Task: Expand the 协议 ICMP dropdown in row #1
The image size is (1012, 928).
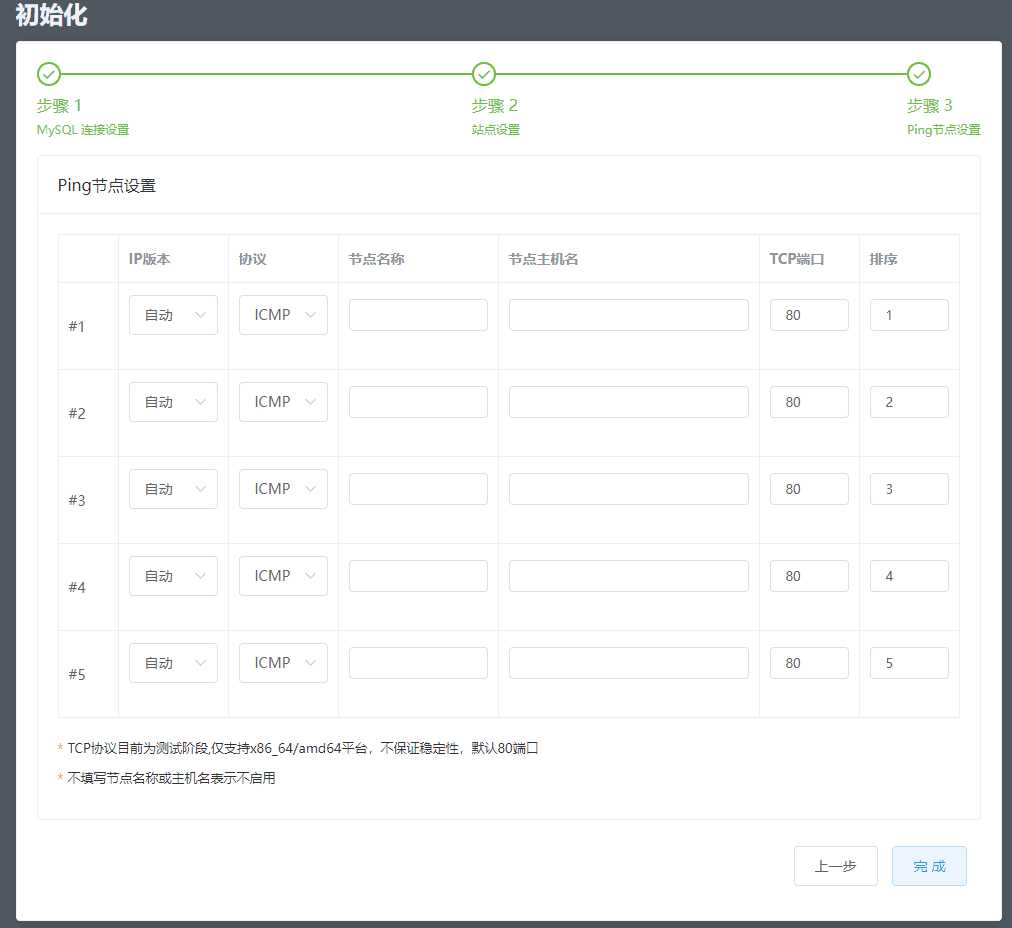Action: tap(283, 315)
